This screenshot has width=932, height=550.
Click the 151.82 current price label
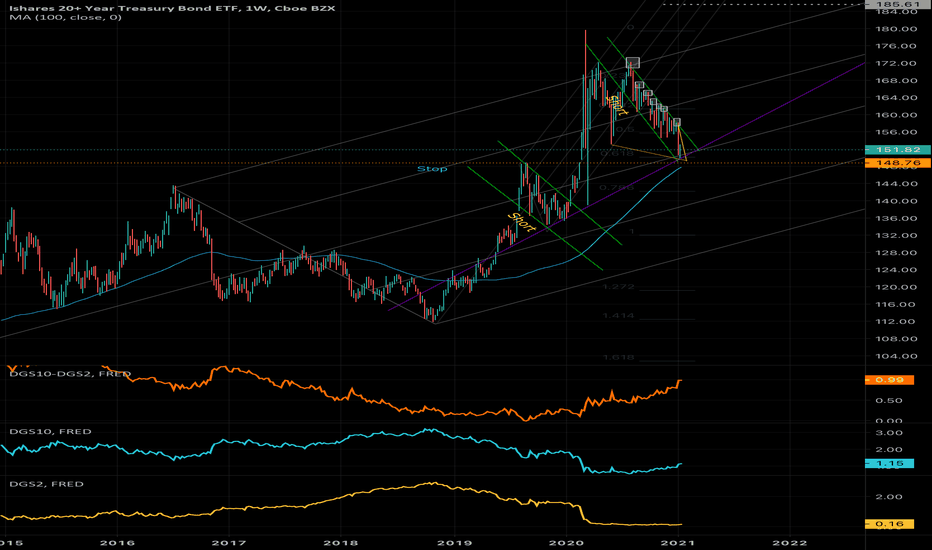pos(898,150)
